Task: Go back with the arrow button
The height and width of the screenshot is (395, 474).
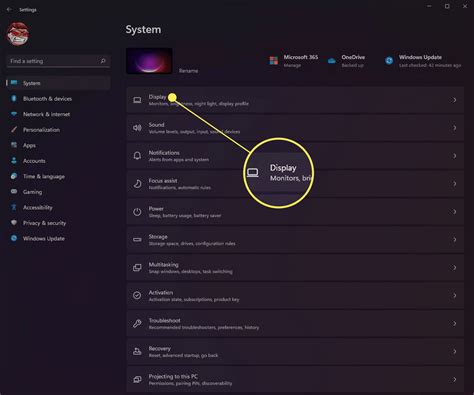Action: [9, 10]
